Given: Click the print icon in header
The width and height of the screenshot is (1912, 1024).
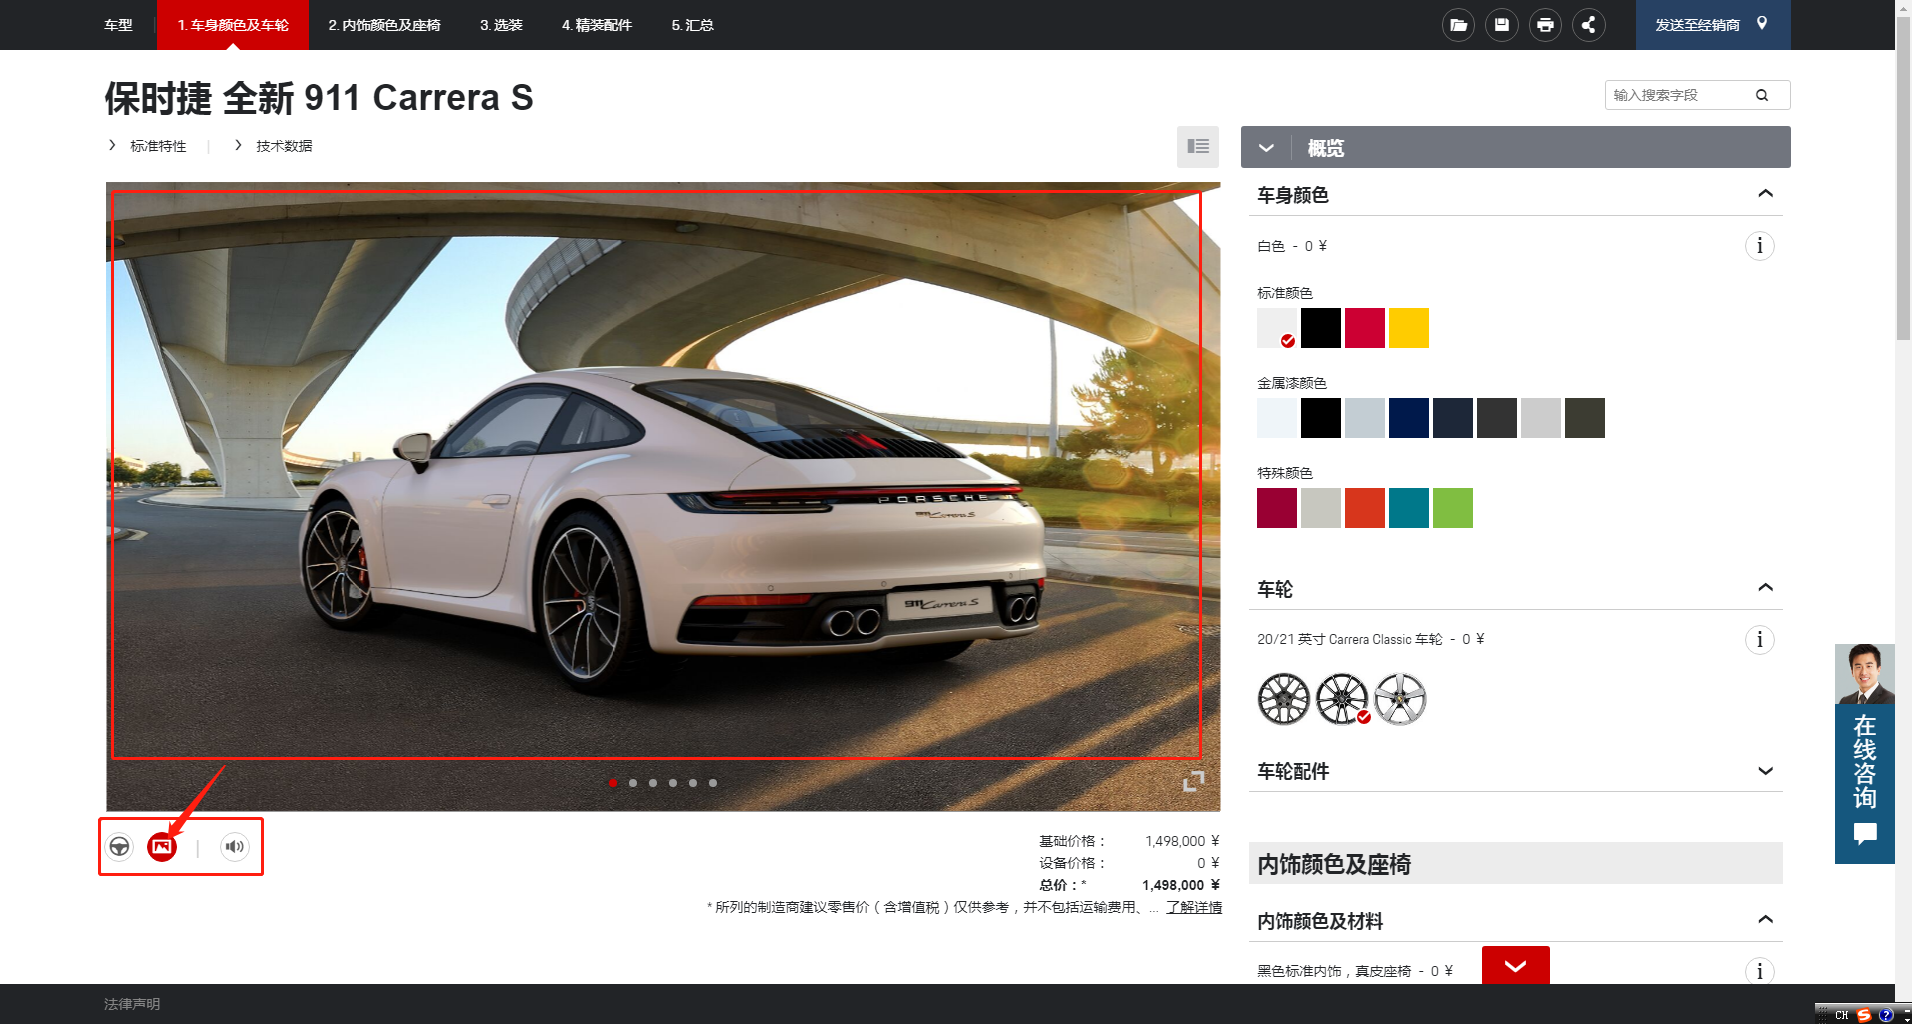Looking at the screenshot, I should tap(1545, 25).
